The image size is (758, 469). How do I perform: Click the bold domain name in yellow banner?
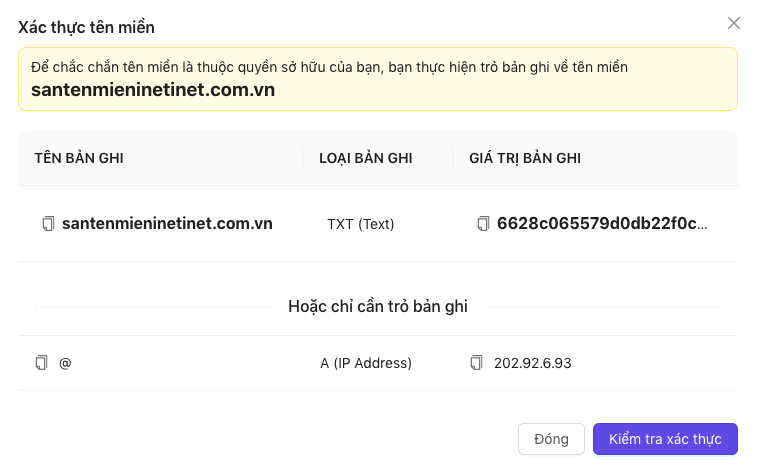click(153, 90)
